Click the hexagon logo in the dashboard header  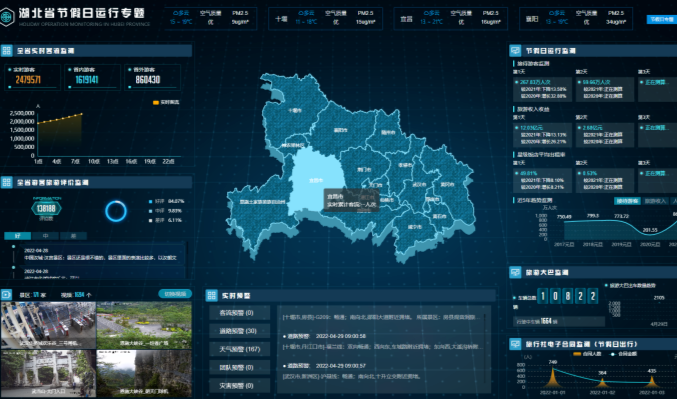(7, 18)
